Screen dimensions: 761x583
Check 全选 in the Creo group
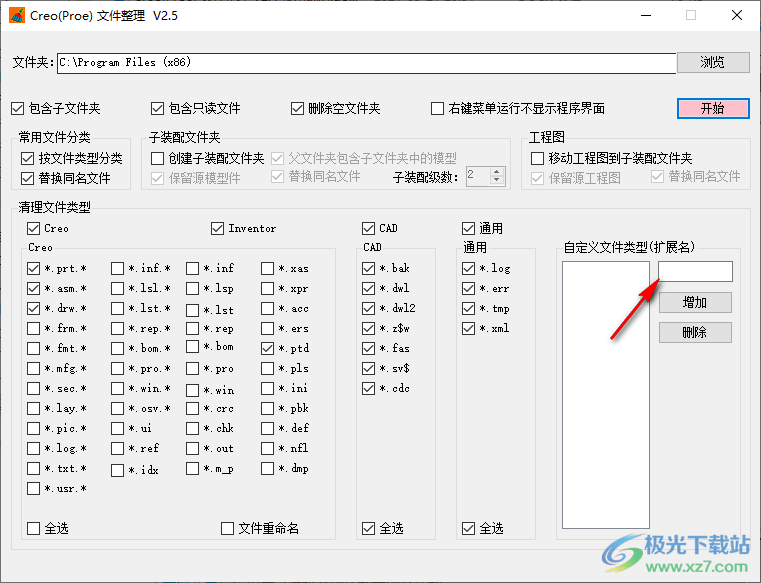pyautogui.click(x=33, y=528)
